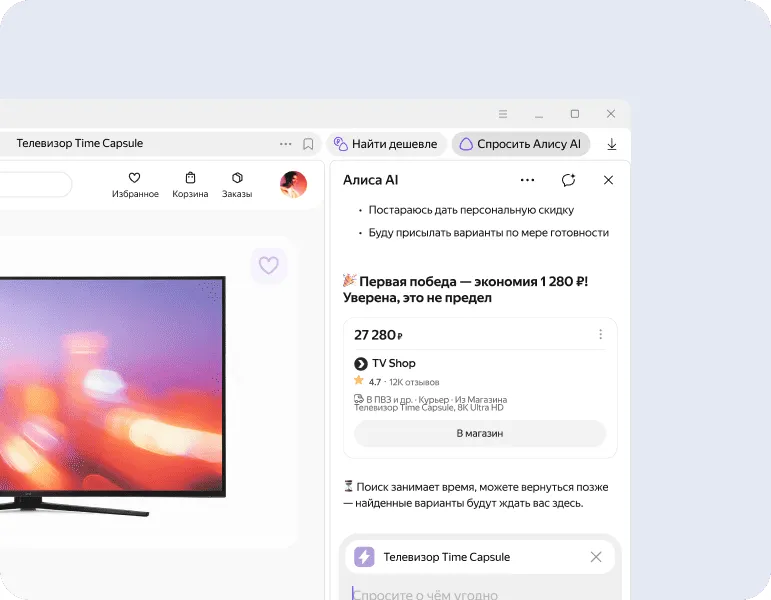Image resolution: width=771 pixels, height=600 pixels.
Task: Click the delivery options line В ПВЗ и др.
Action: coord(431,399)
